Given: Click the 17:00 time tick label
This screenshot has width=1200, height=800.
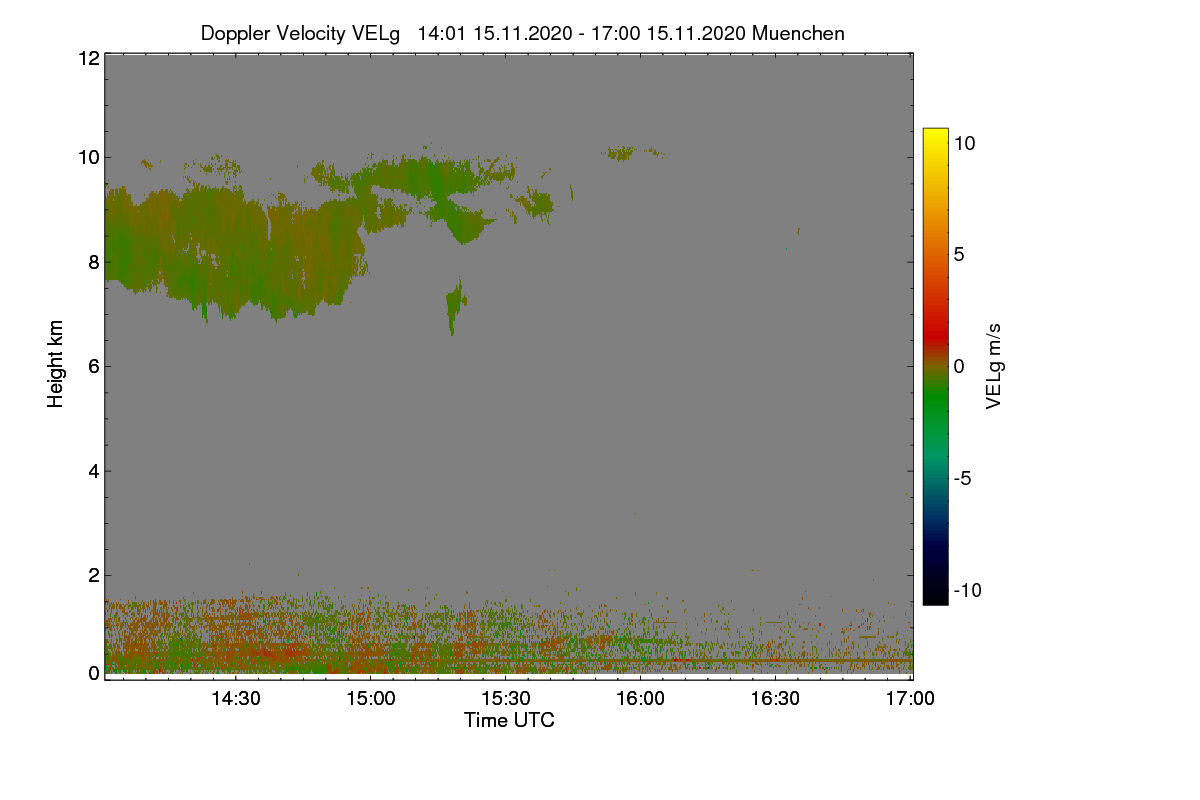Looking at the screenshot, I should click(910, 698).
